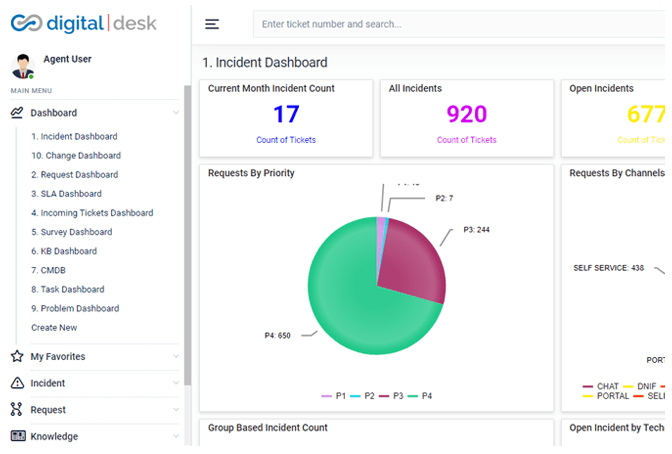Viewport: 672px width, 454px height.
Task: Open 10. Change Dashboard in sidebar
Action: [76, 156]
